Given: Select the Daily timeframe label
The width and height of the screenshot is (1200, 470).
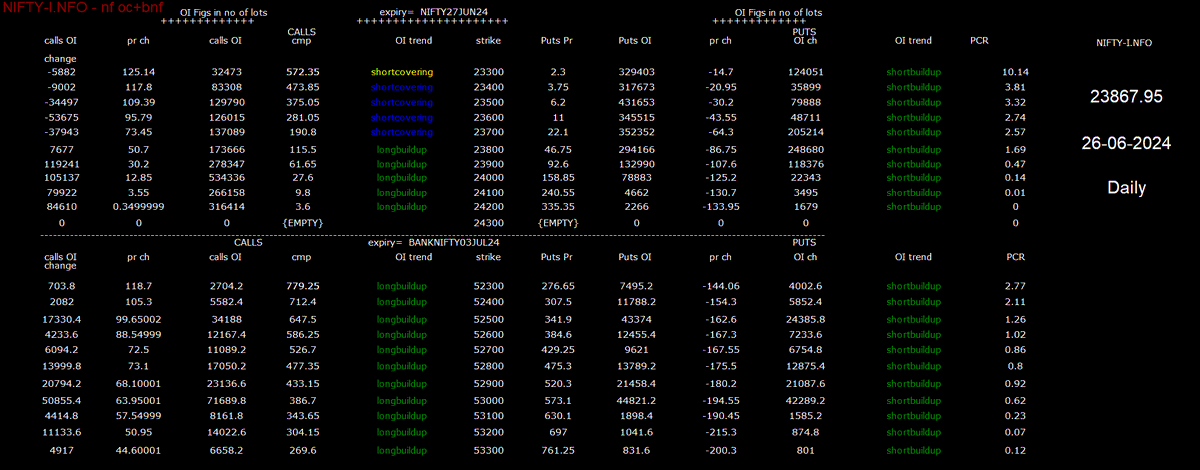Looking at the screenshot, I should pyautogui.click(x=1128, y=187).
